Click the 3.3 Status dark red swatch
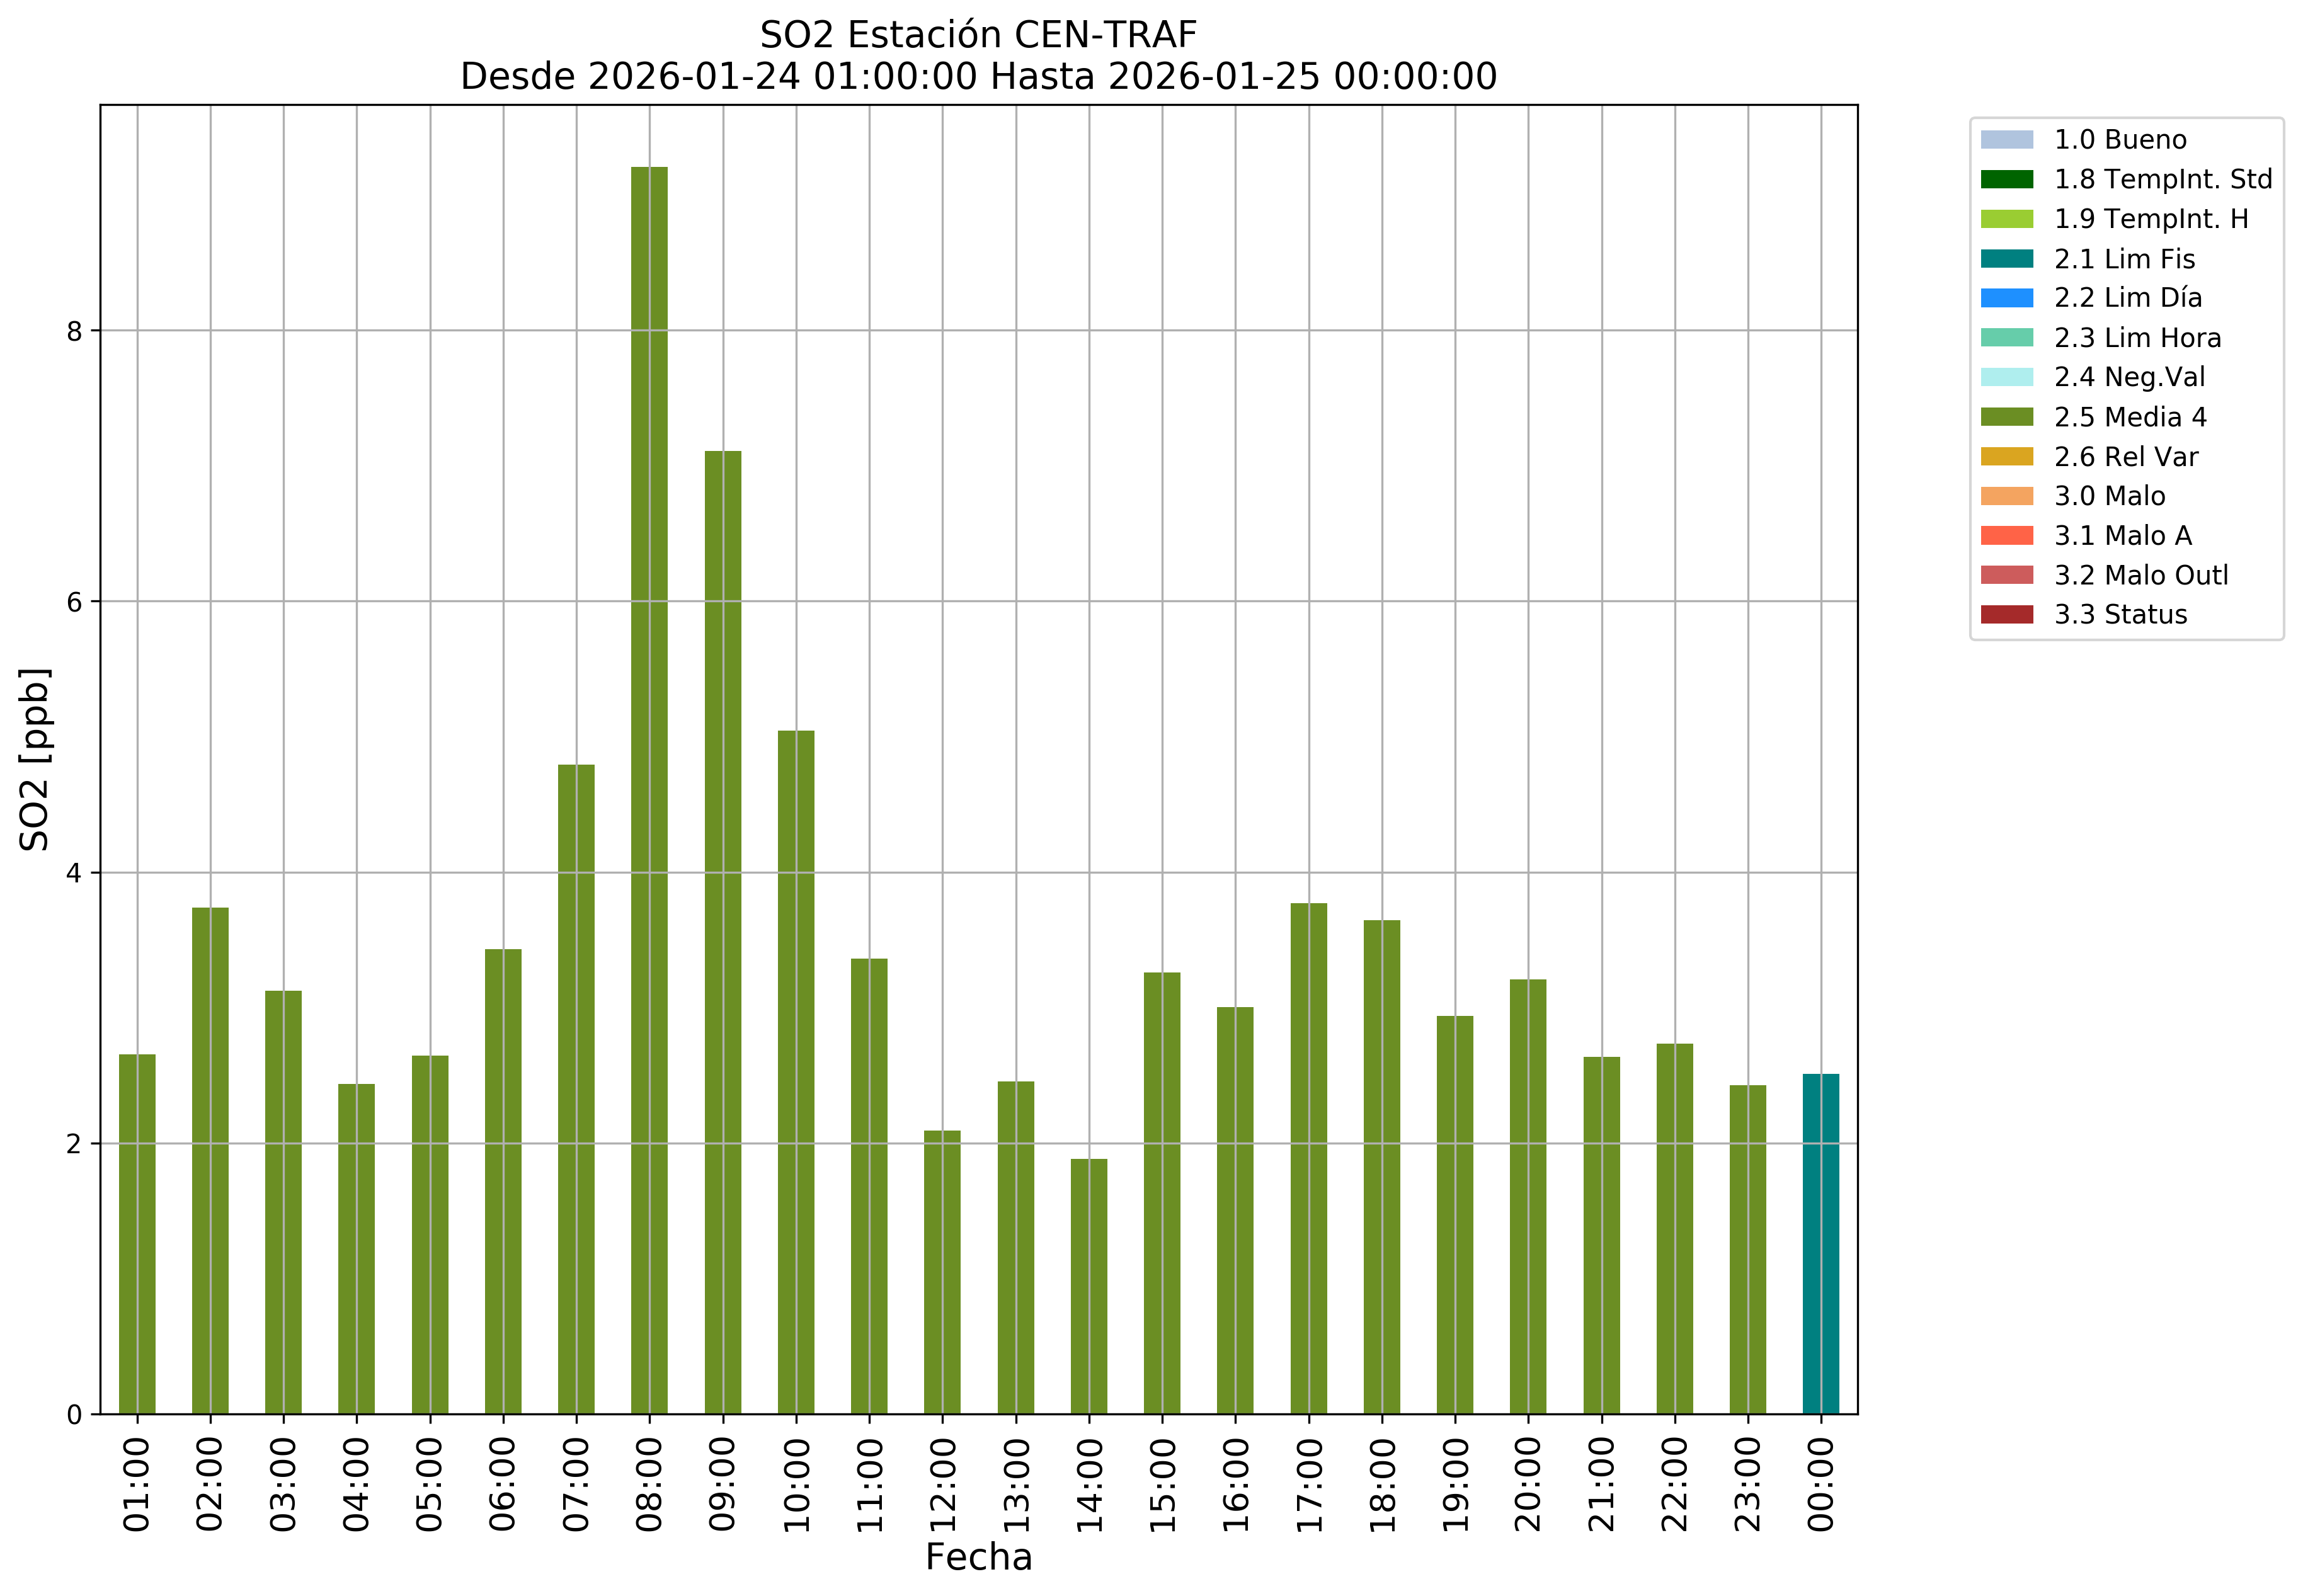The height and width of the screenshot is (1596, 2303). [x=2006, y=615]
